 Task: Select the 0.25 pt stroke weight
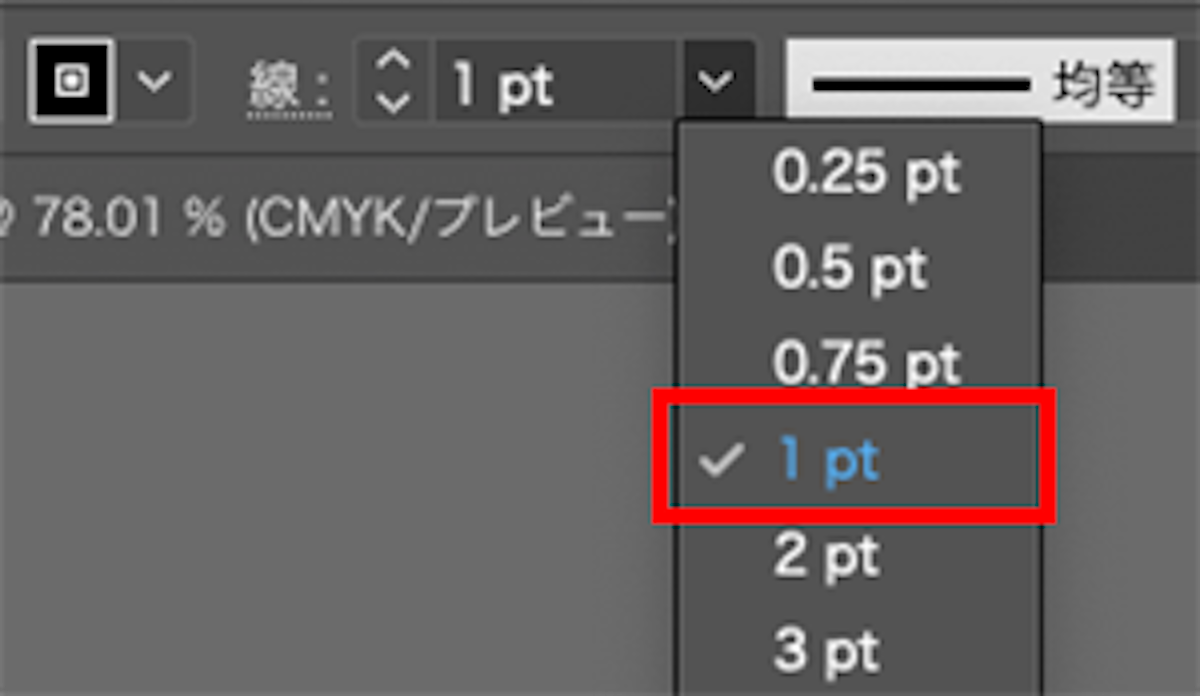click(x=867, y=172)
